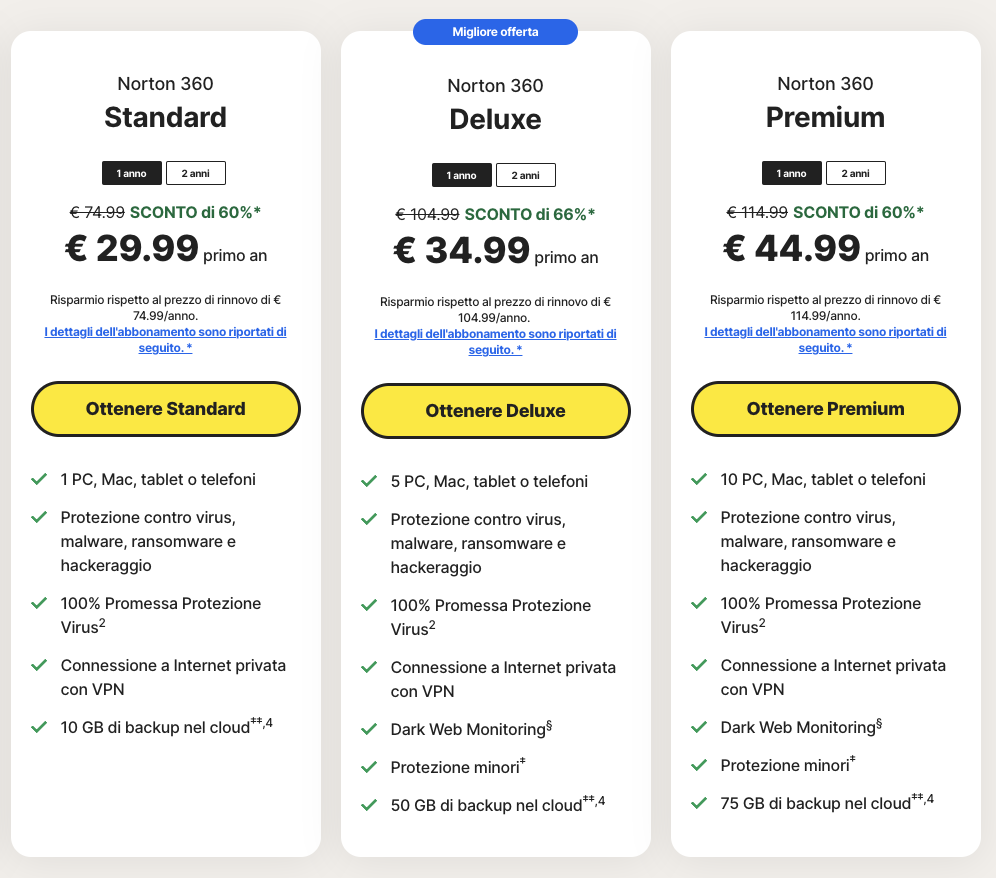Image resolution: width=996 pixels, height=878 pixels.
Task: Open Standard subscription details link
Action: click(x=166, y=339)
